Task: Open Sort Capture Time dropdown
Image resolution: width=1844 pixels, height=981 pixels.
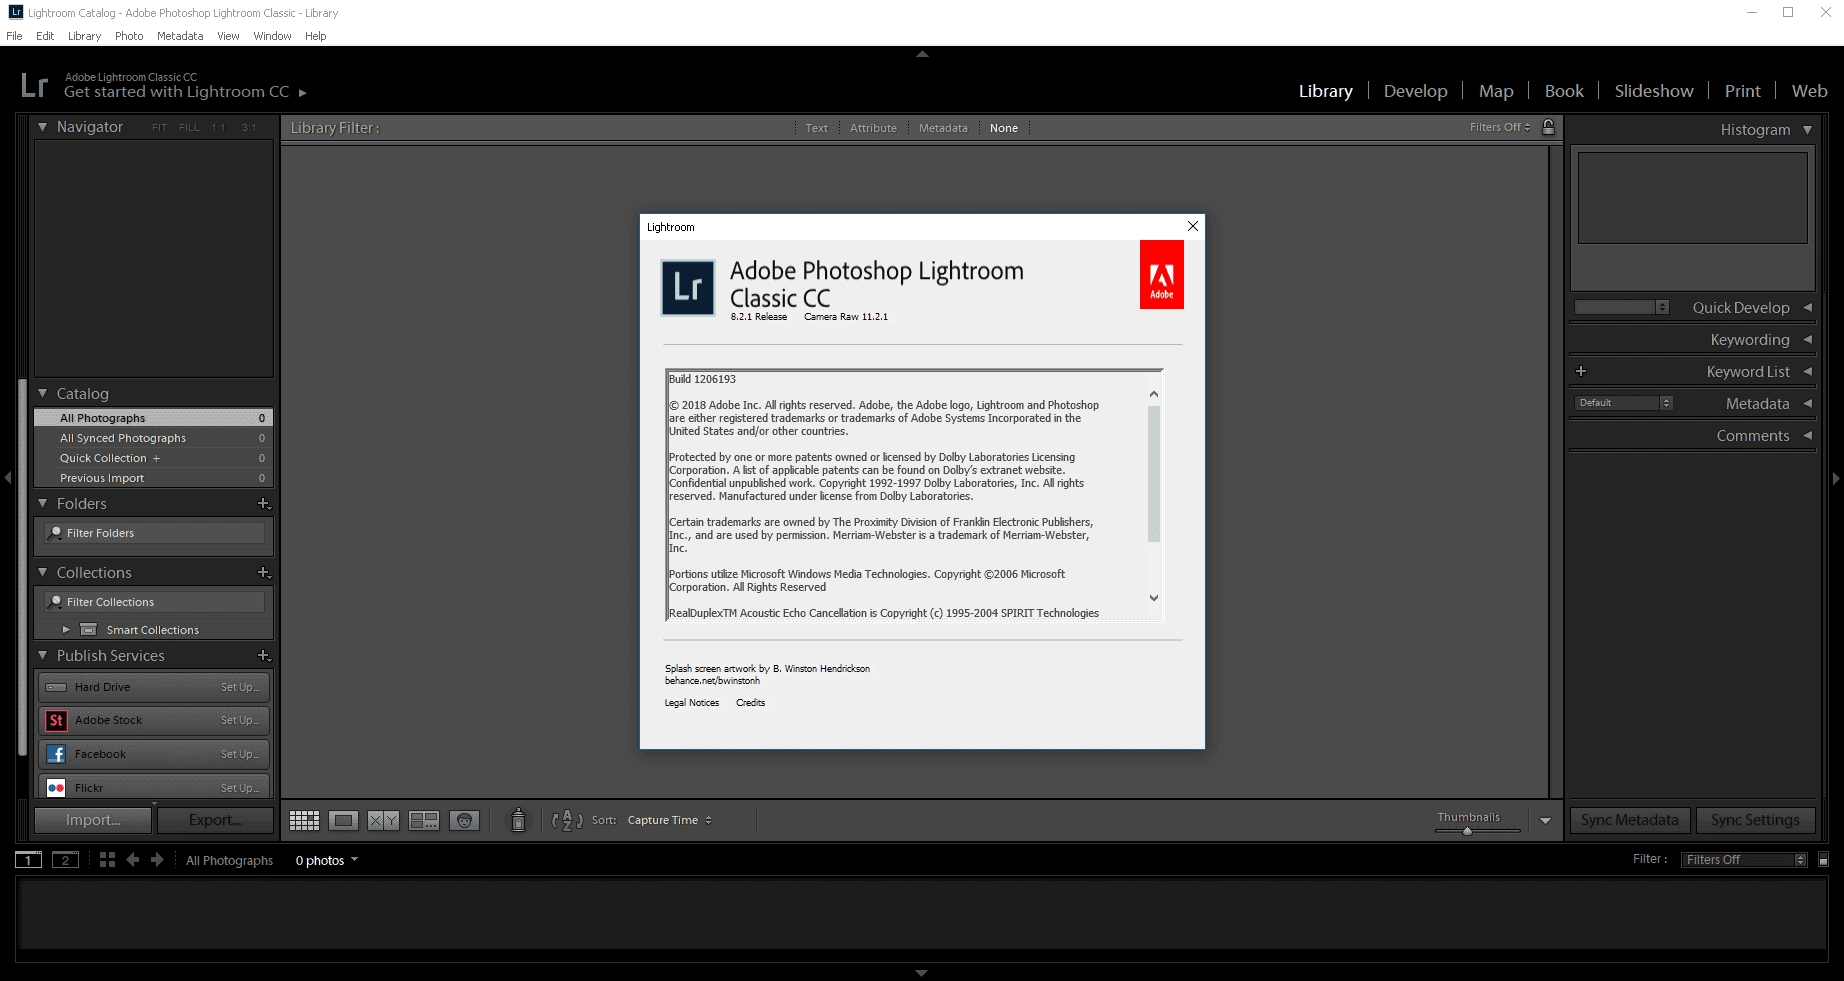Action: pos(670,820)
